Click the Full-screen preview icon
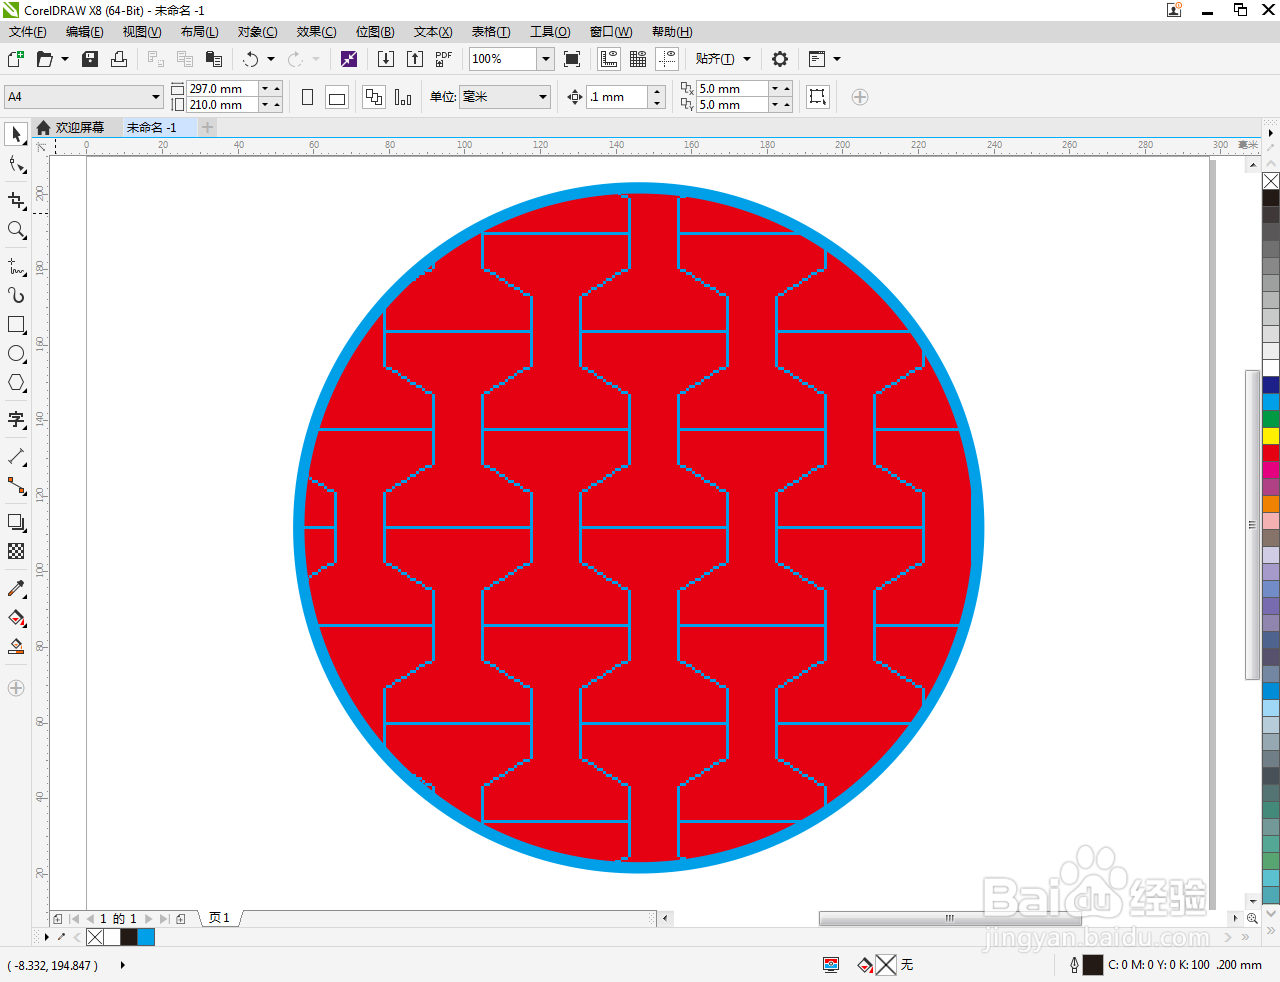 coord(572,59)
